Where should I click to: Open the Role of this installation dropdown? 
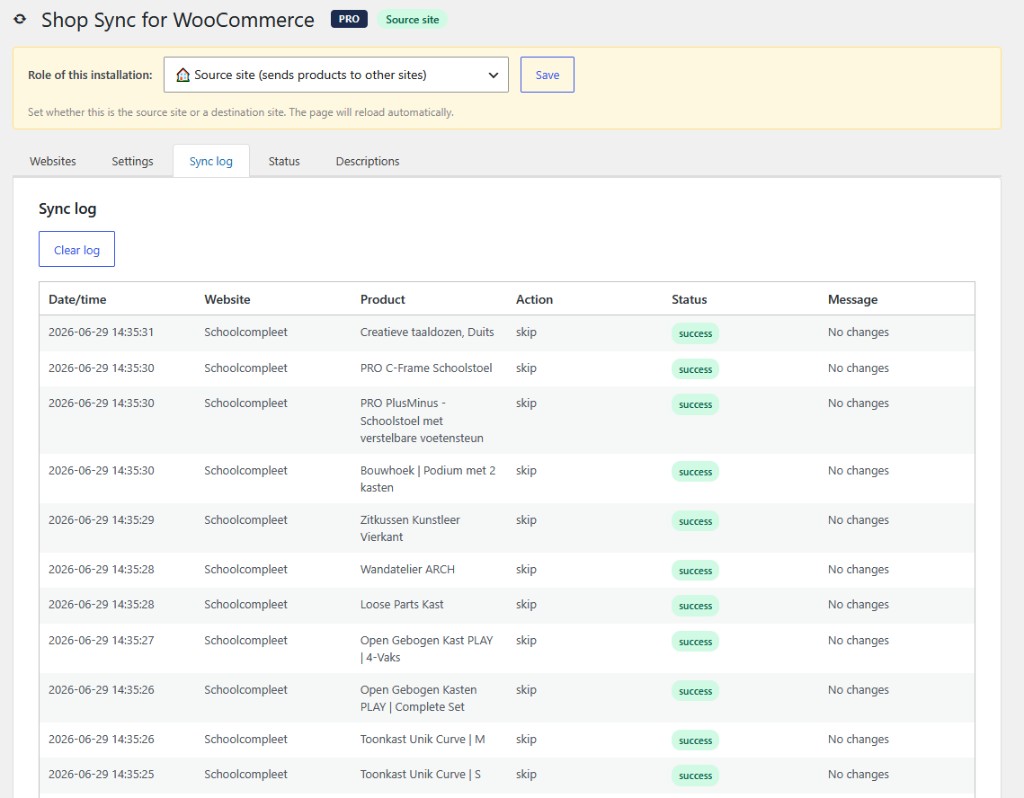336,74
